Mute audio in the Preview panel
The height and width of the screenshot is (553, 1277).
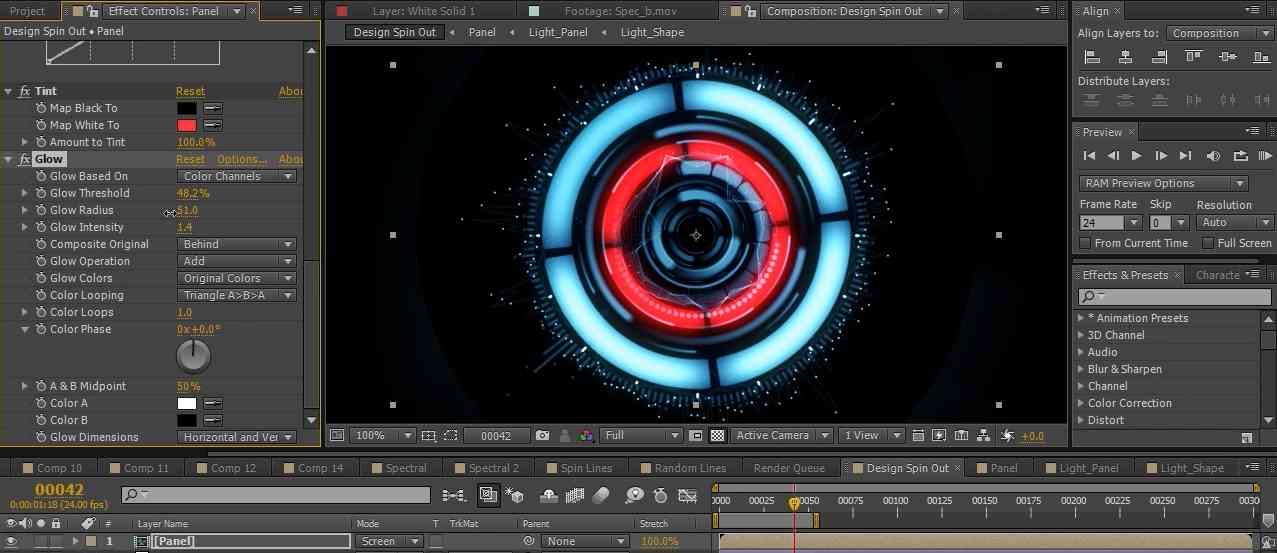pos(1213,156)
